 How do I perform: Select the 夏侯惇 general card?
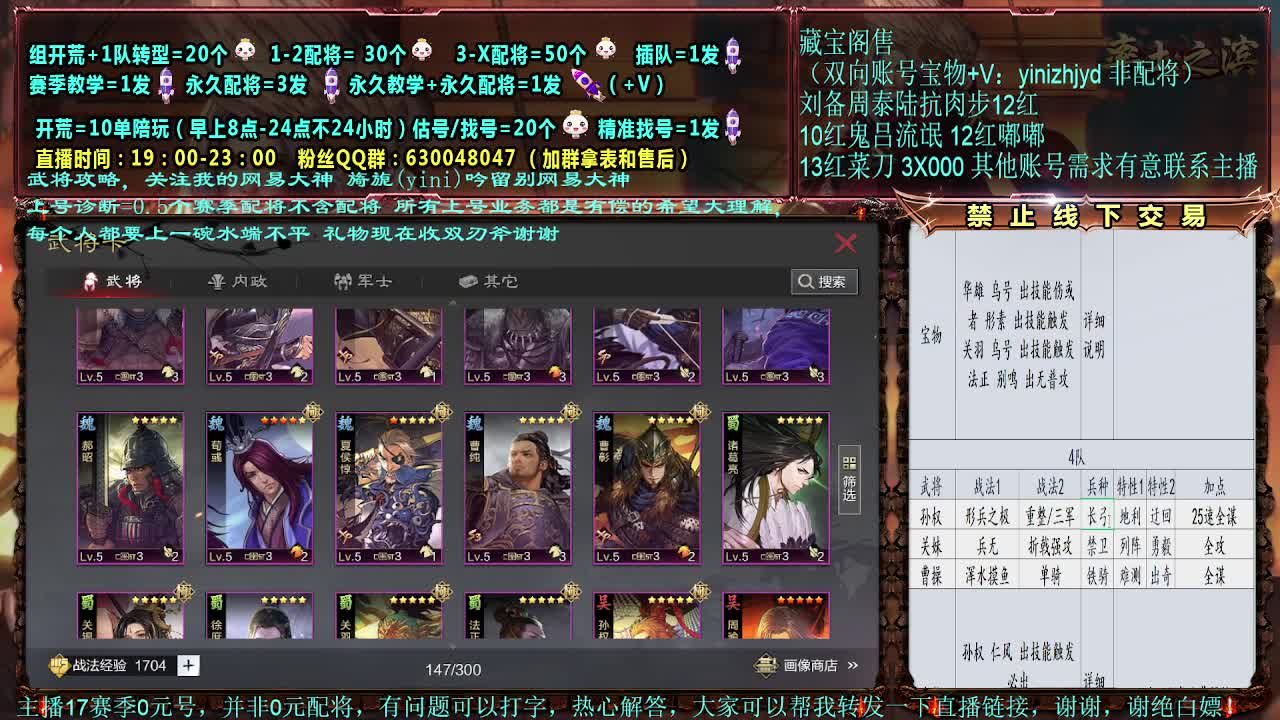(389, 489)
